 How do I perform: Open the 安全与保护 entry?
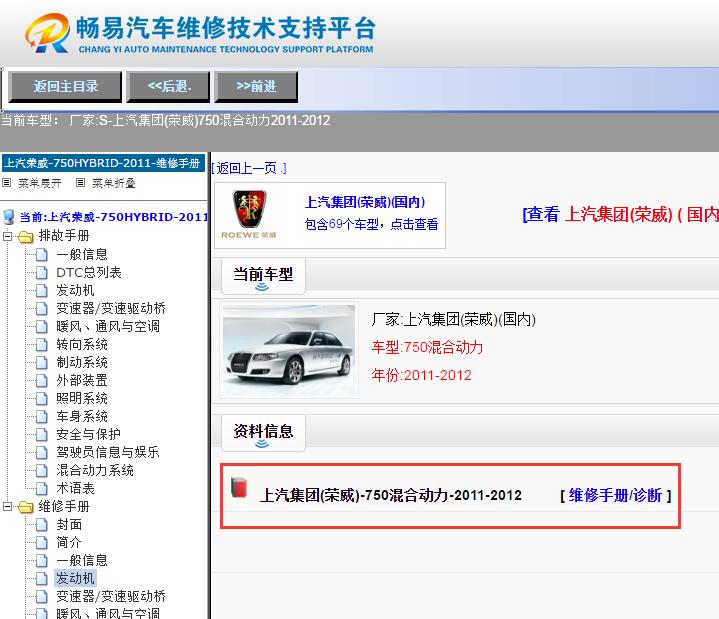(x=88, y=434)
